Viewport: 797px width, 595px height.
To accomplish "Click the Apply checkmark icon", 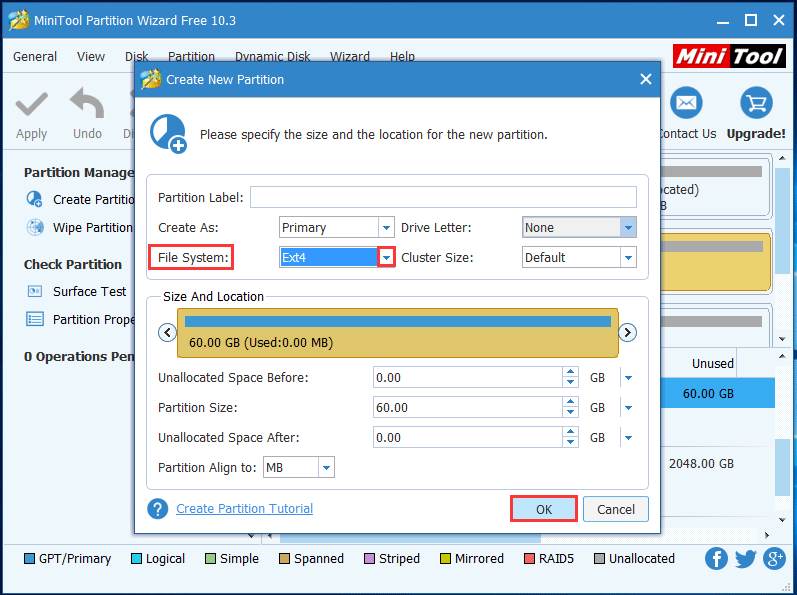I will point(32,104).
